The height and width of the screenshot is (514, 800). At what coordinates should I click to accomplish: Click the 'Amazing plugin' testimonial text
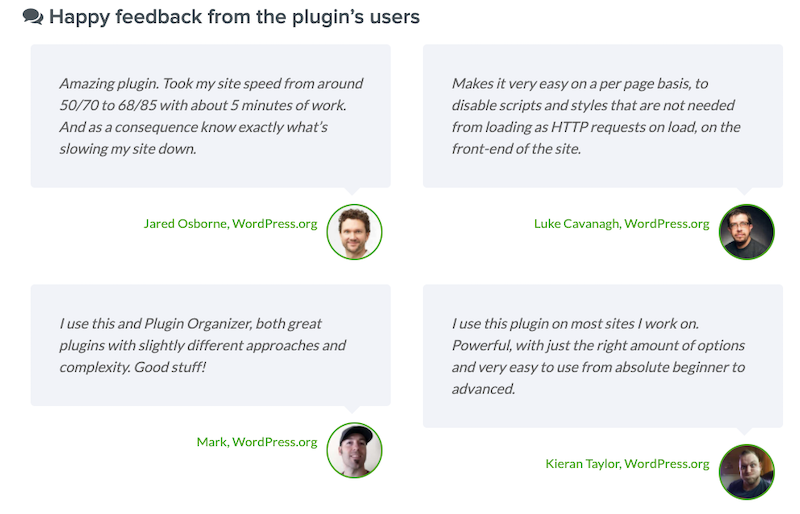[x=211, y=116]
